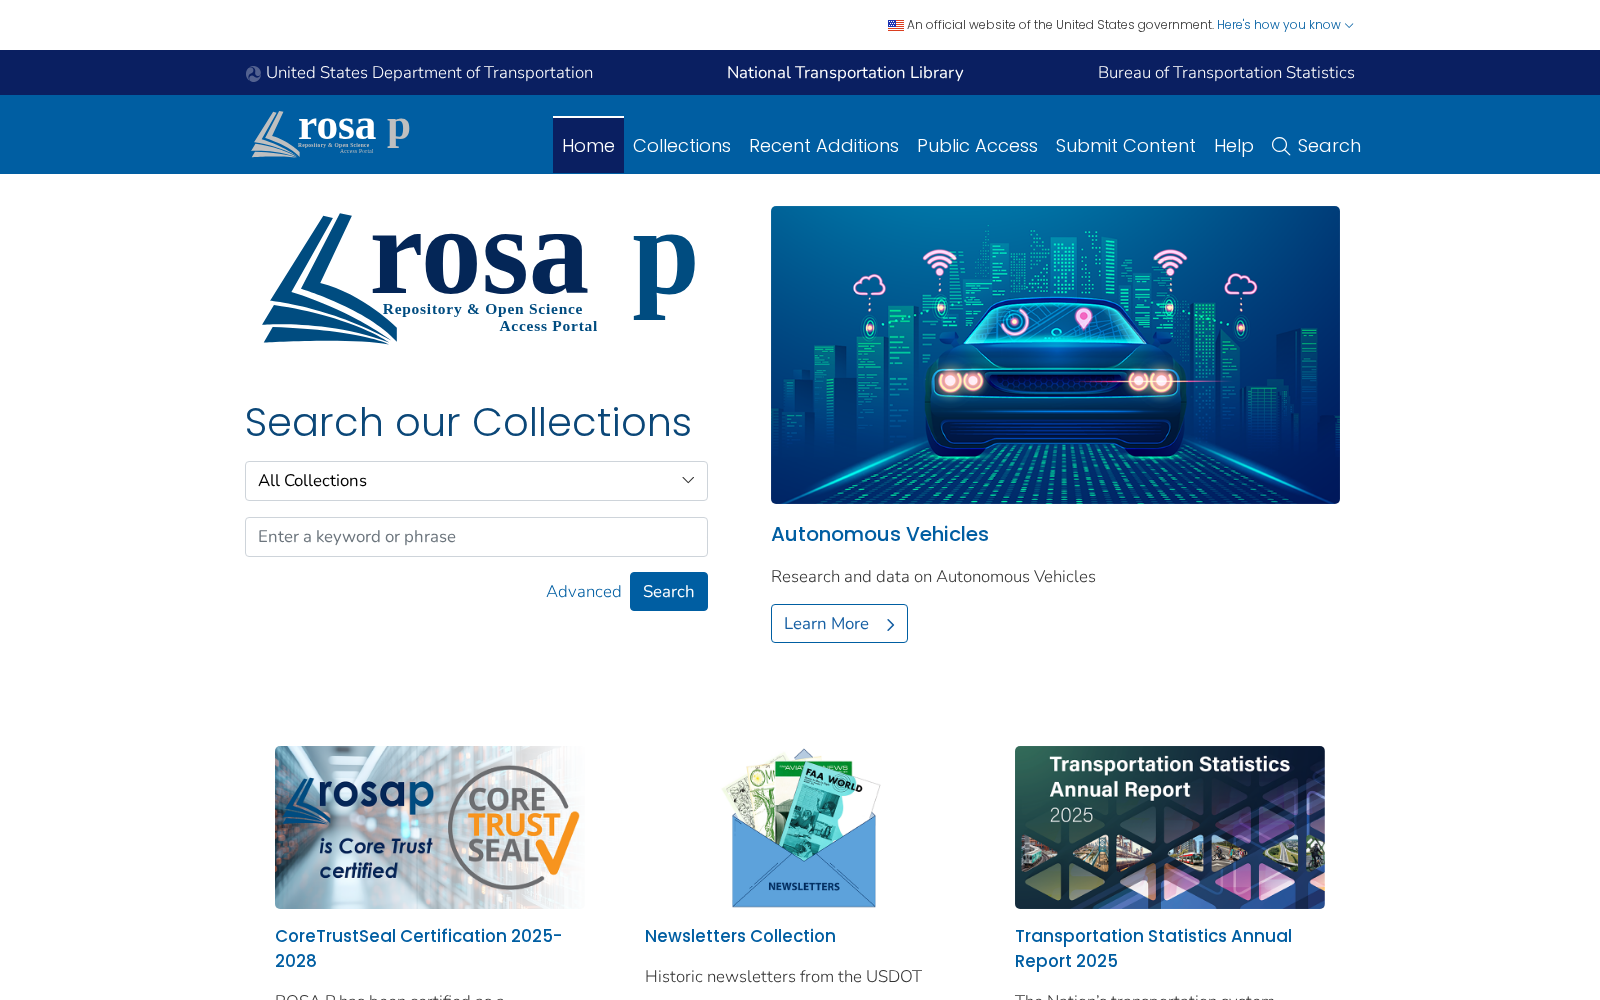
Task: Click the autonomous car banner image
Action: [x=1055, y=355]
